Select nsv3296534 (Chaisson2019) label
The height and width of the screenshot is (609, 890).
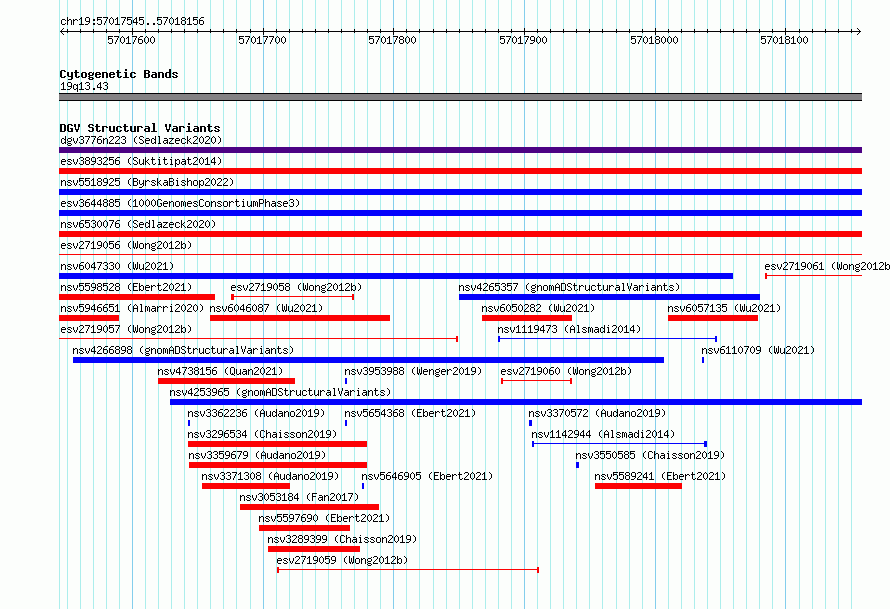point(262,434)
